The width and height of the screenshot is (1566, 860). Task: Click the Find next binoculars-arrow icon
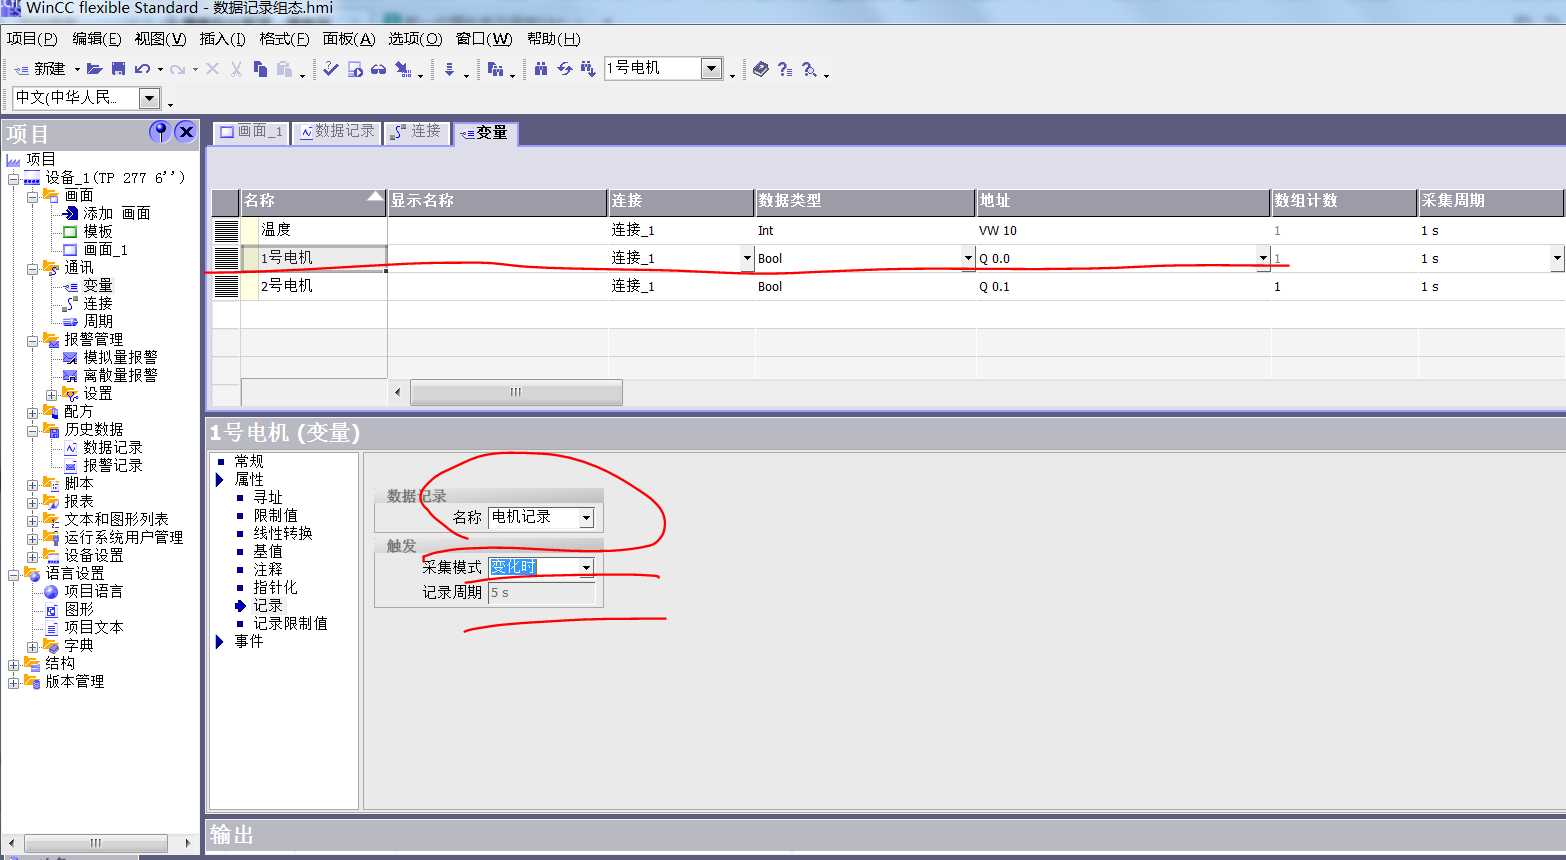pyautogui.click(x=588, y=69)
